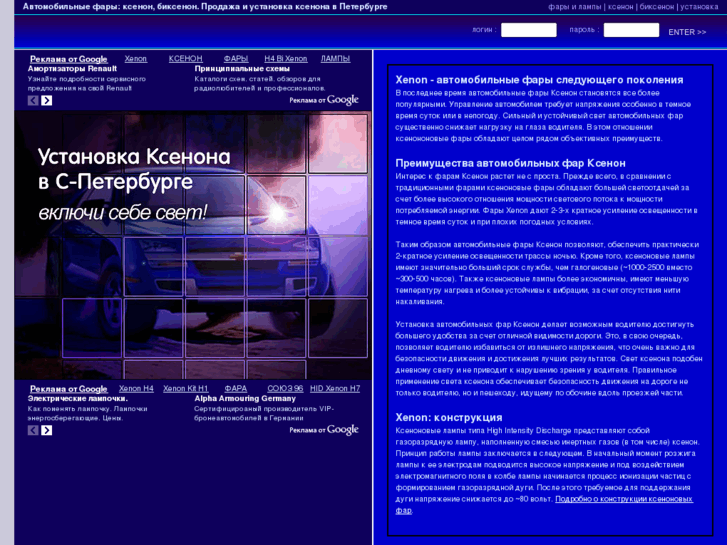Click previous arrow in top ad block

[33, 101]
